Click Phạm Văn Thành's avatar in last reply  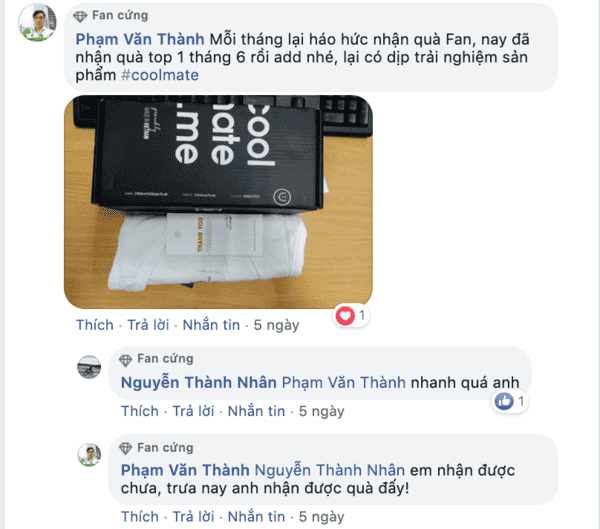click(x=89, y=455)
